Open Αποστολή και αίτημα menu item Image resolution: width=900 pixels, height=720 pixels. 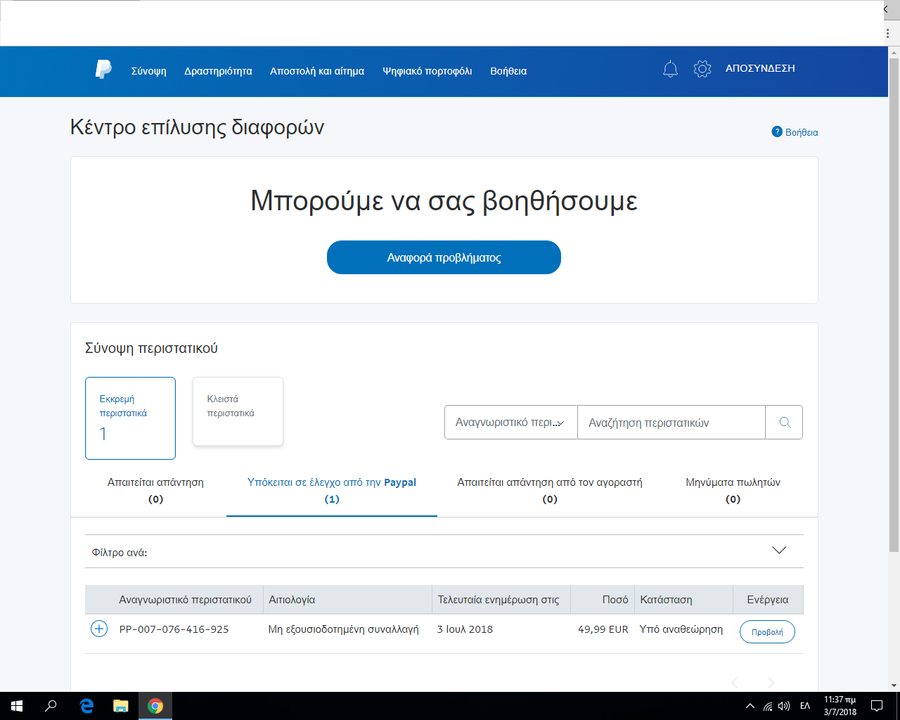pos(317,71)
